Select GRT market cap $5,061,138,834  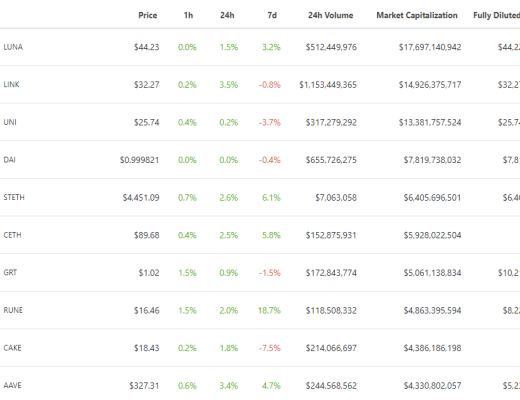click(x=433, y=273)
